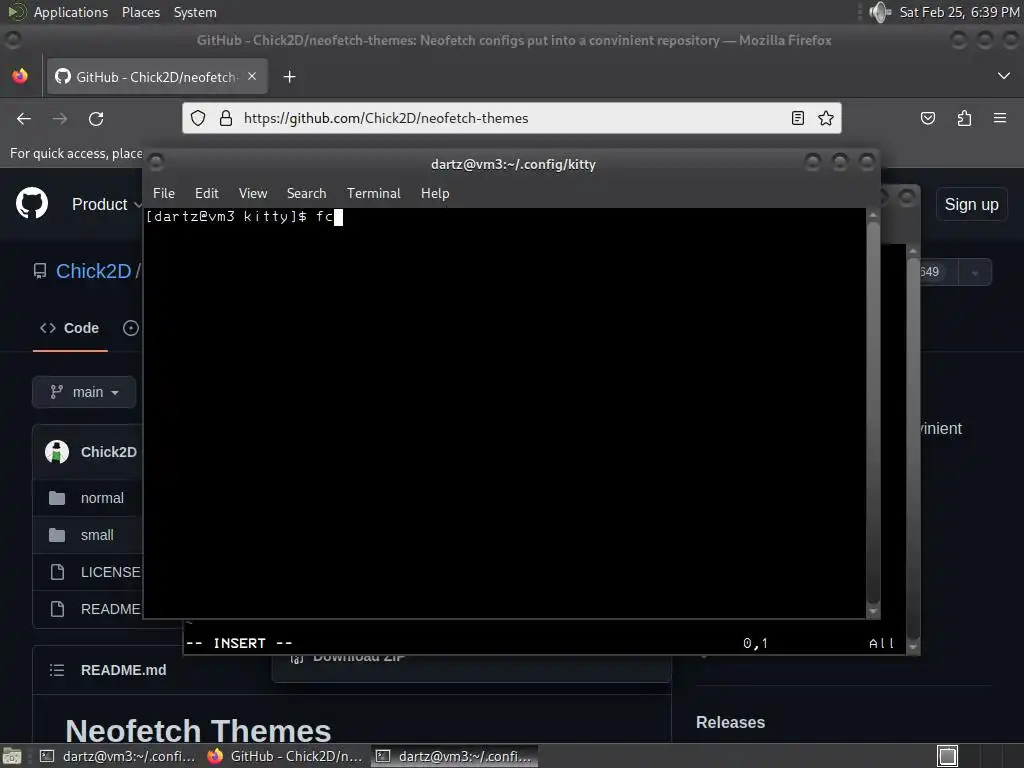Open the Terminal menu in terminal menubar
The height and width of the screenshot is (768, 1024).
click(x=374, y=193)
